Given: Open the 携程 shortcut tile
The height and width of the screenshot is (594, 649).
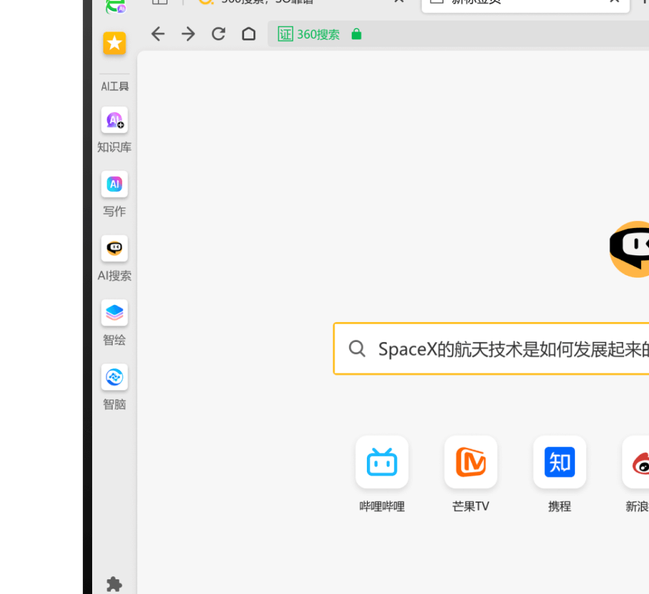Looking at the screenshot, I should coord(560,462).
